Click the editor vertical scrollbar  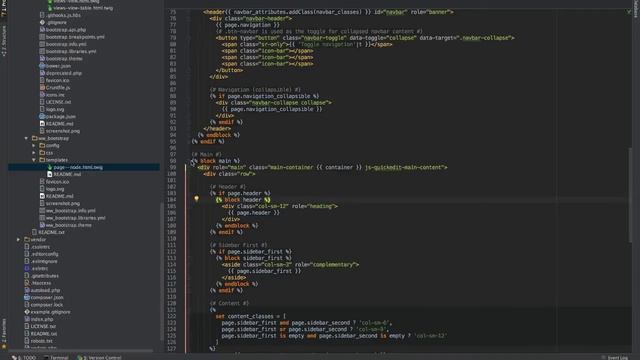pyautogui.click(x=630, y=196)
